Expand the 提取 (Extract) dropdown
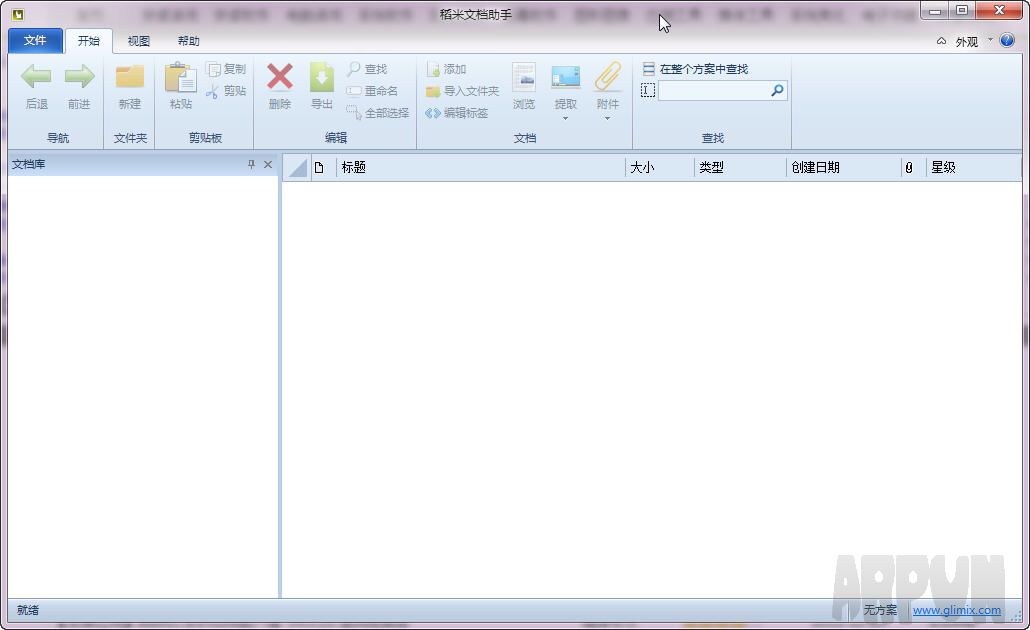 (566, 118)
